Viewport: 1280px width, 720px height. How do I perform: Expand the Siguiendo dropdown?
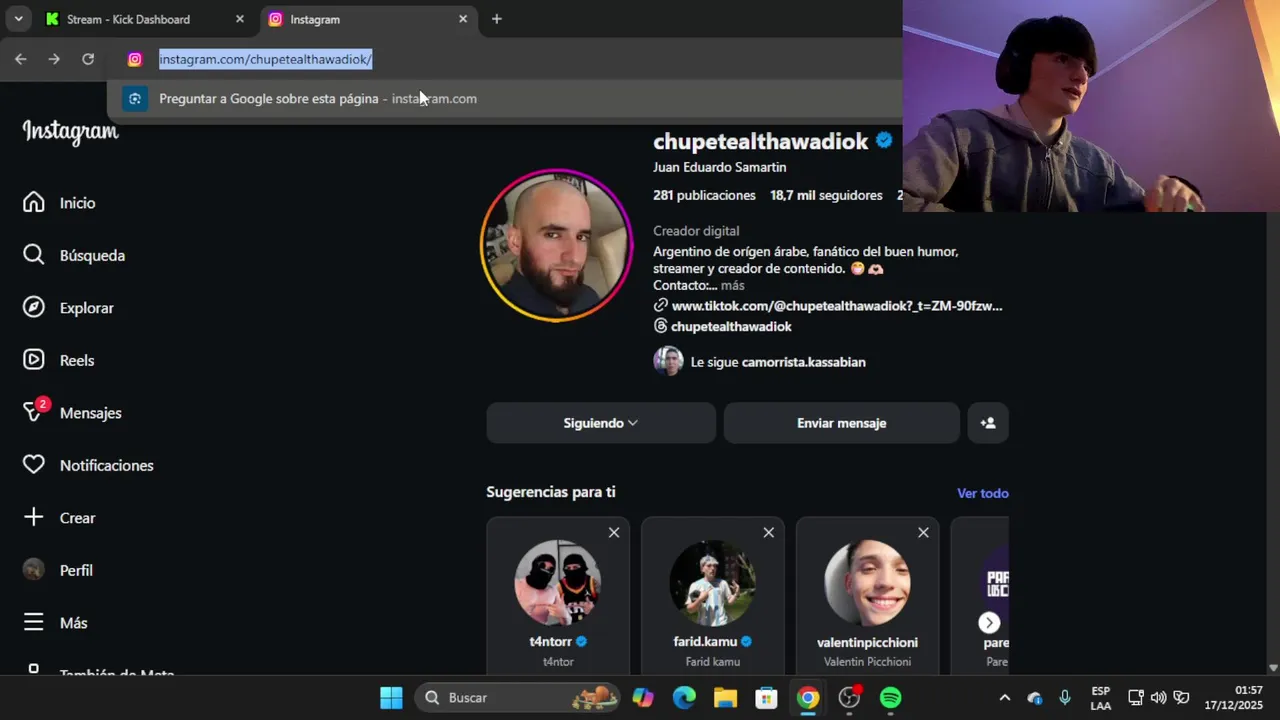pyautogui.click(x=601, y=423)
